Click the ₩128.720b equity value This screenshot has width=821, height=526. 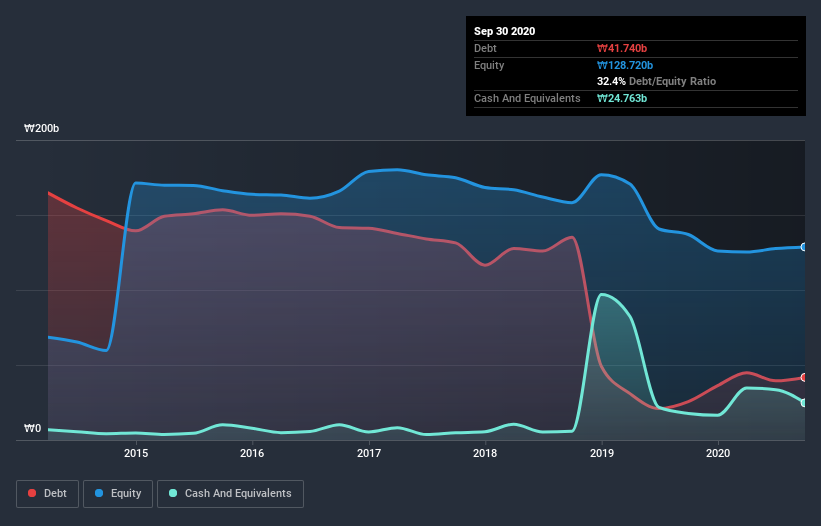(625, 65)
